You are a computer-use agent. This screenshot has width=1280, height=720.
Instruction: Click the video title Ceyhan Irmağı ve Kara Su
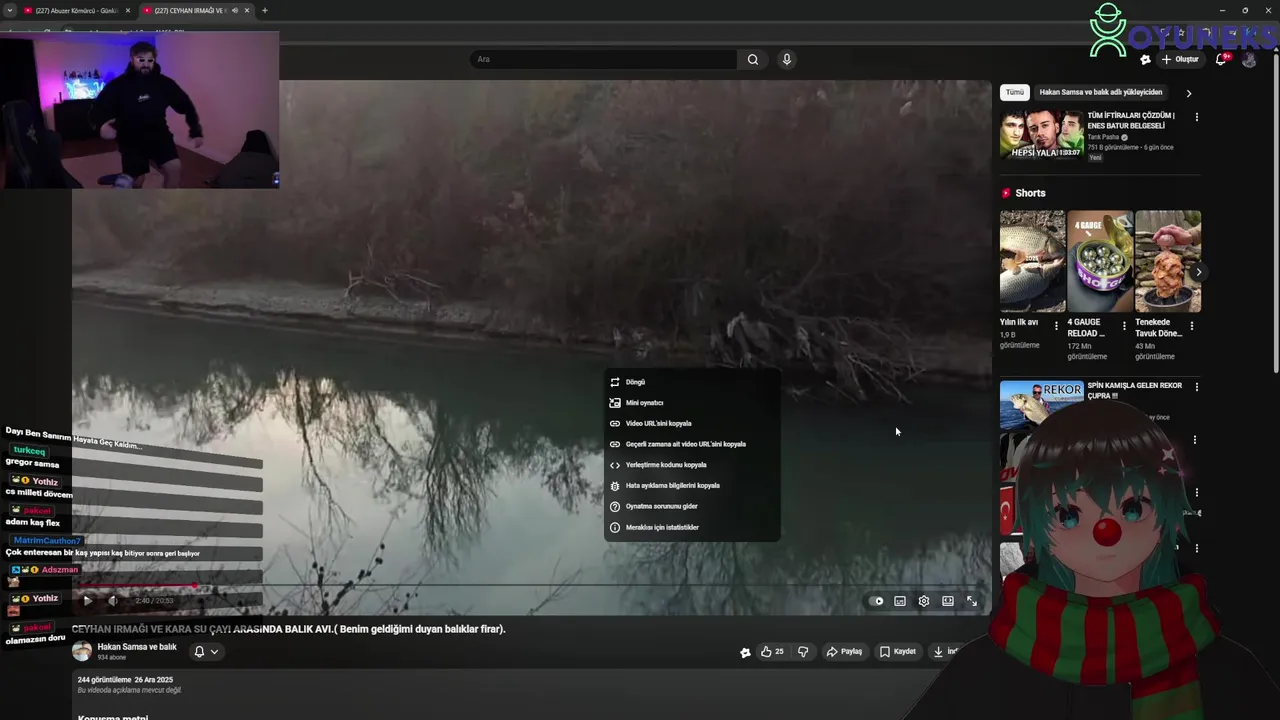pyautogui.click(x=289, y=629)
